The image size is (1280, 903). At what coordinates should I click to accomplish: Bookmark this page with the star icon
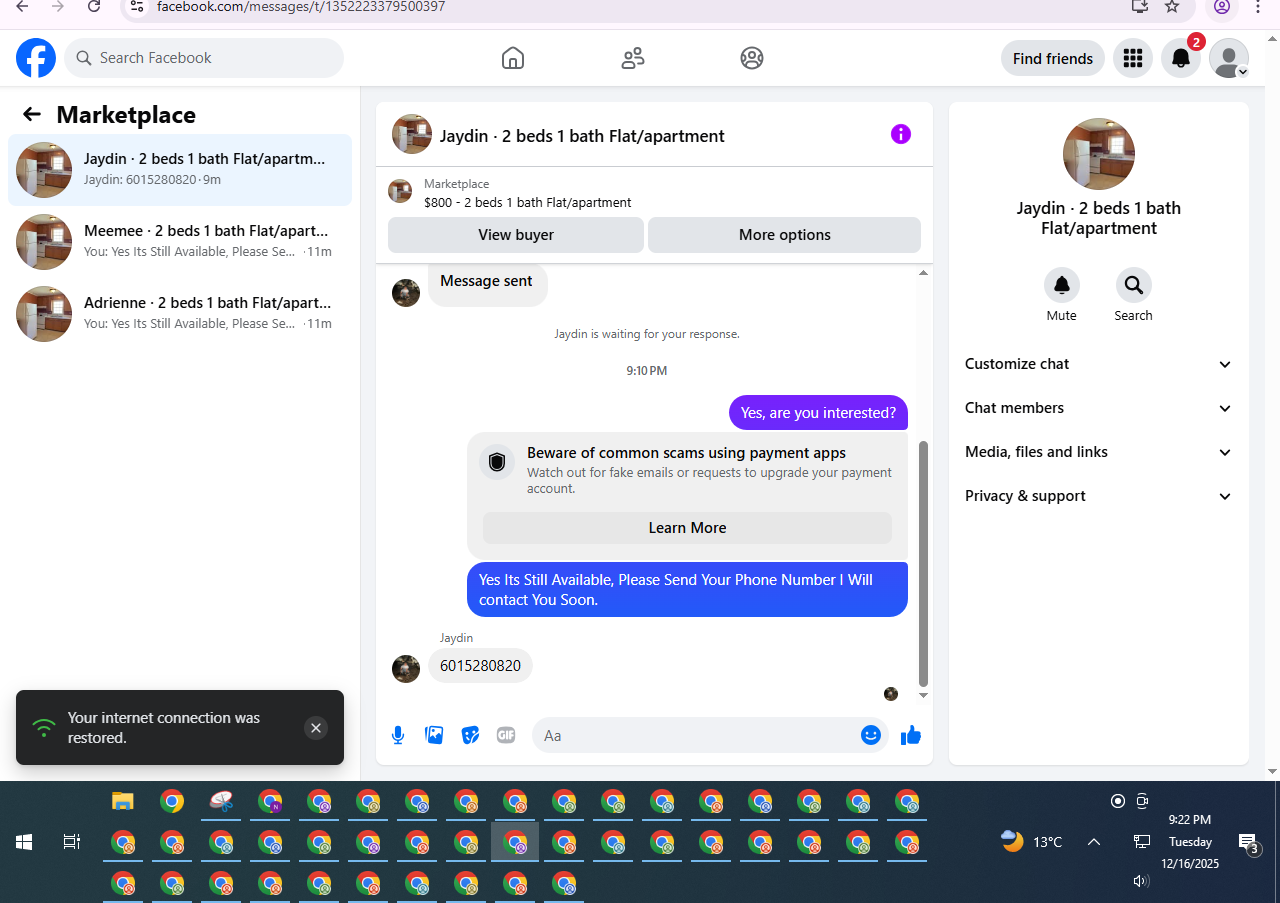pos(1173,6)
